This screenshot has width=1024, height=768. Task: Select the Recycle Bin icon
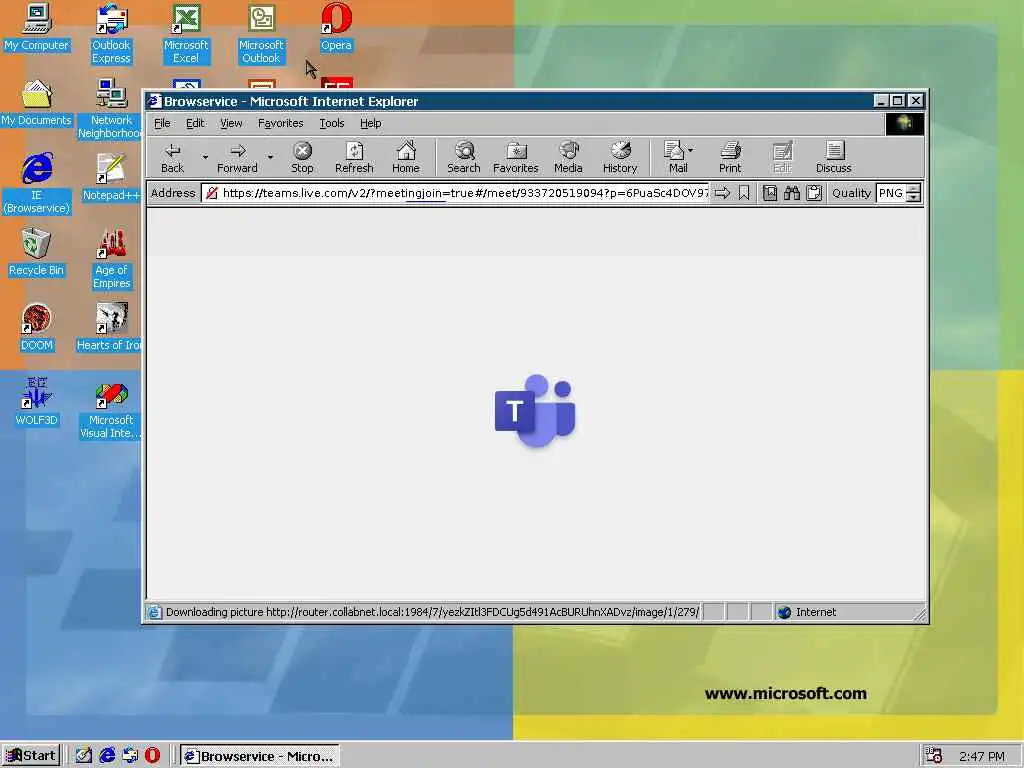point(36,253)
